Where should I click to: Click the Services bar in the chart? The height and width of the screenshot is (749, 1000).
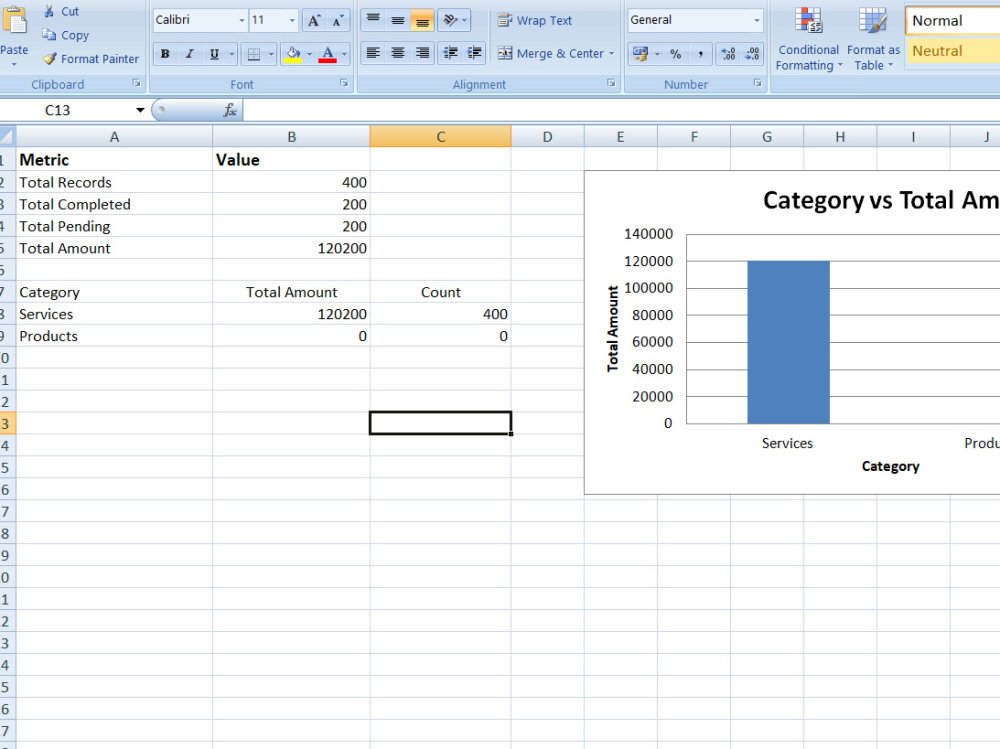(788, 342)
